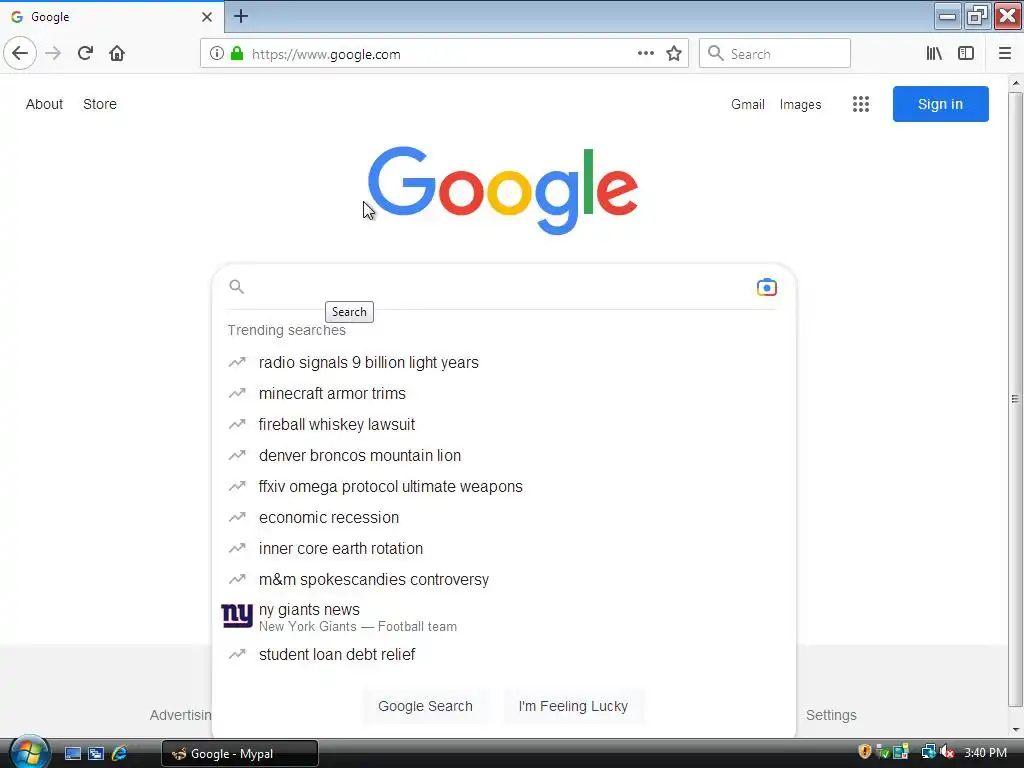Show site information icon in address bar
Image resolution: width=1024 pixels, height=768 pixels.
pyautogui.click(x=217, y=54)
